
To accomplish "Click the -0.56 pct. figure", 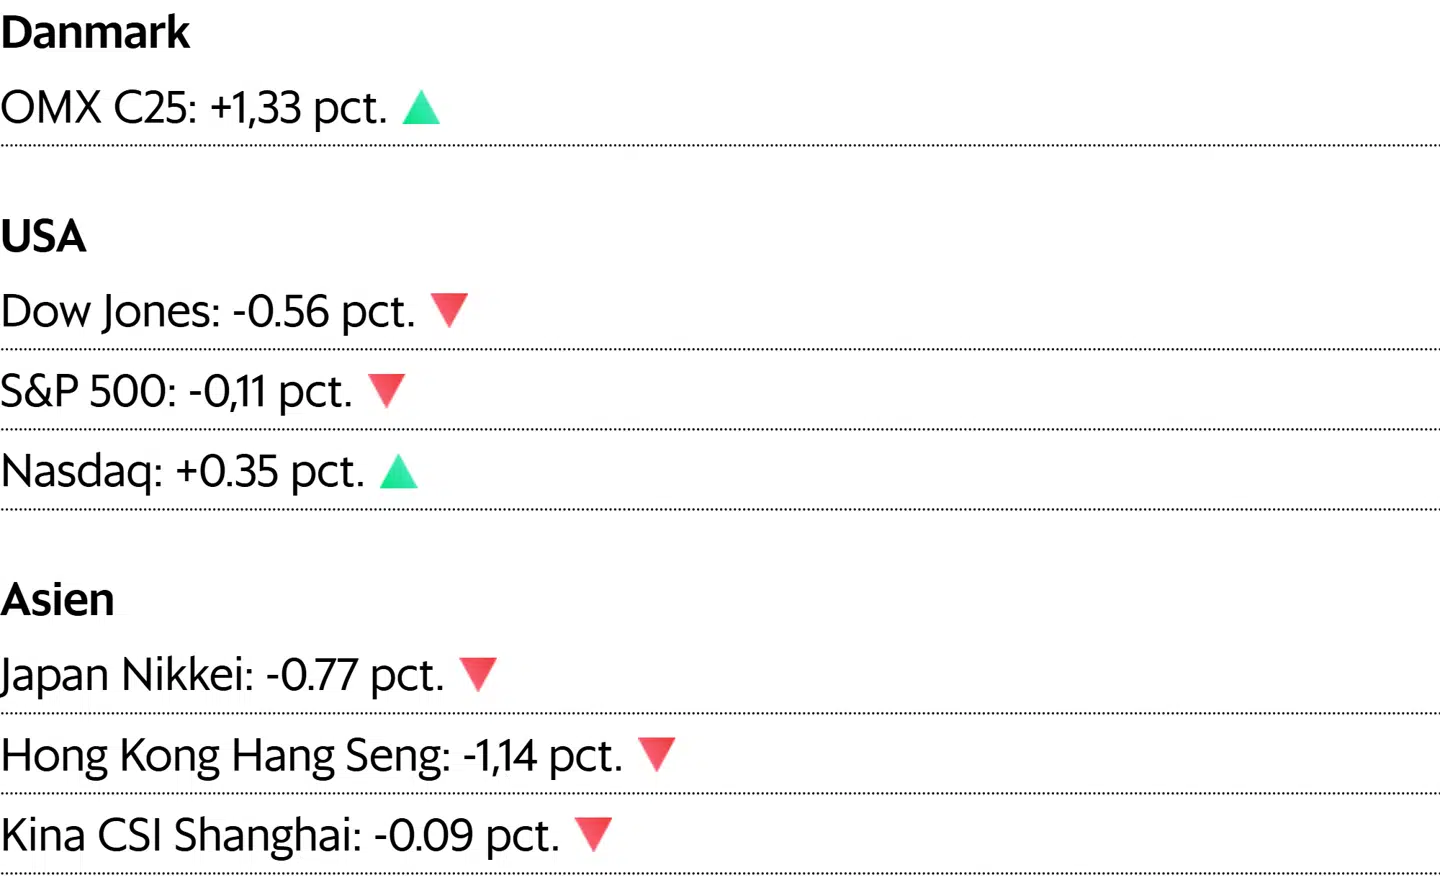I will [x=323, y=312].
